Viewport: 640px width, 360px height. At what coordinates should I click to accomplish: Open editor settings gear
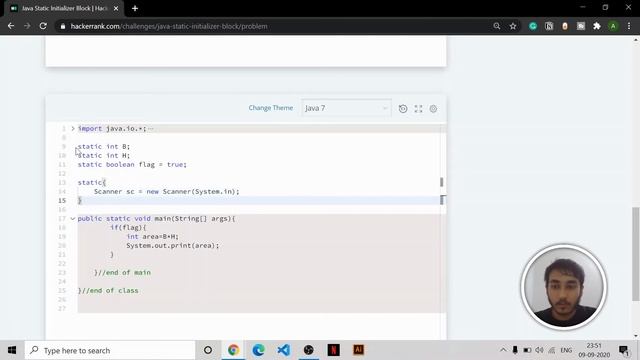[x=433, y=109]
